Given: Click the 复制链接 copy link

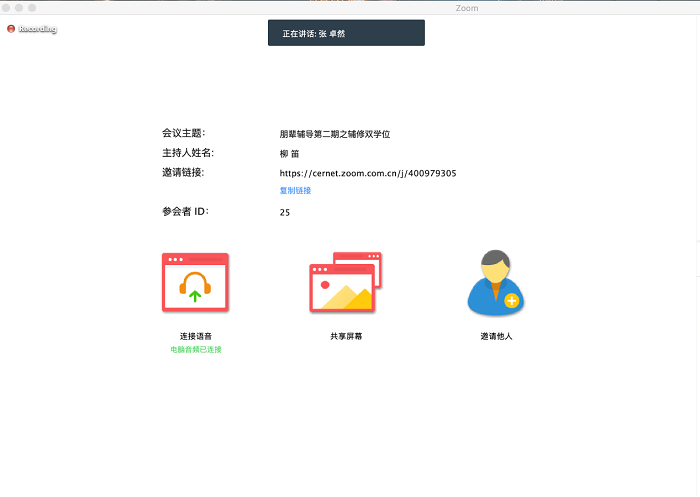Looking at the screenshot, I should click(295, 190).
